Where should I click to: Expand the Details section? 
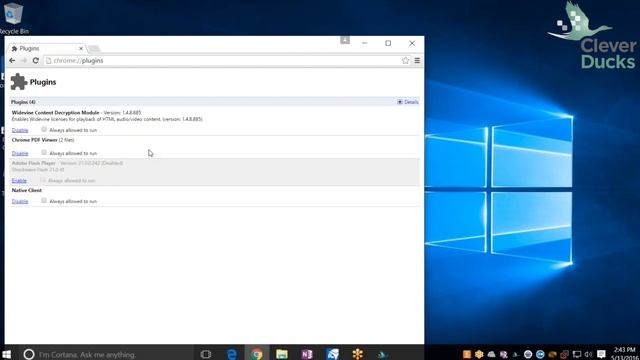click(x=408, y=102)
